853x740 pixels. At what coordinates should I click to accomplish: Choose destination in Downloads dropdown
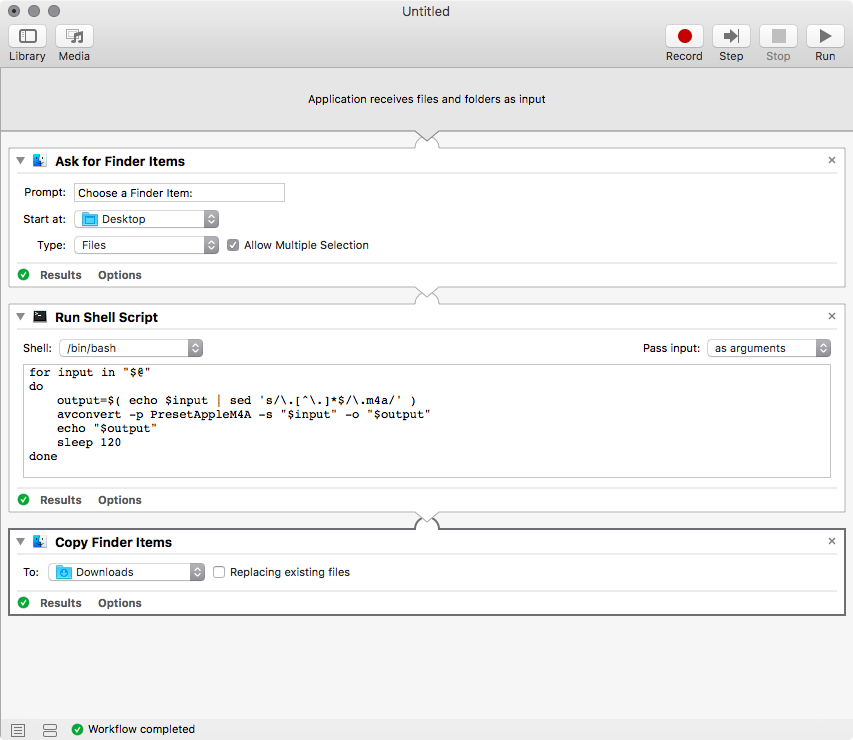click(x=127, y=572)
